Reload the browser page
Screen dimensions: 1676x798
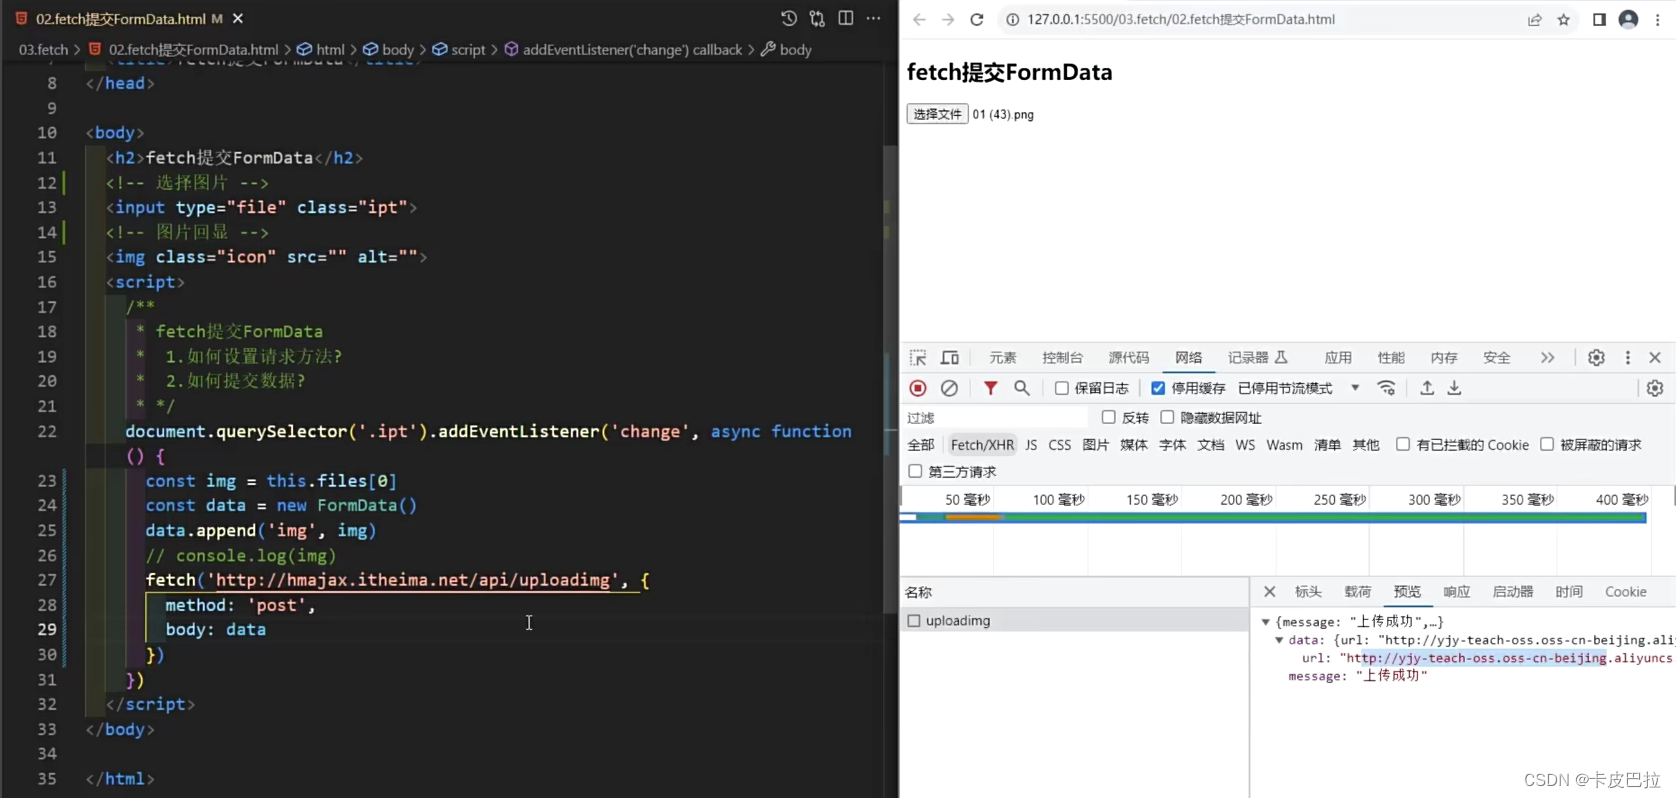tap(977, 19)
